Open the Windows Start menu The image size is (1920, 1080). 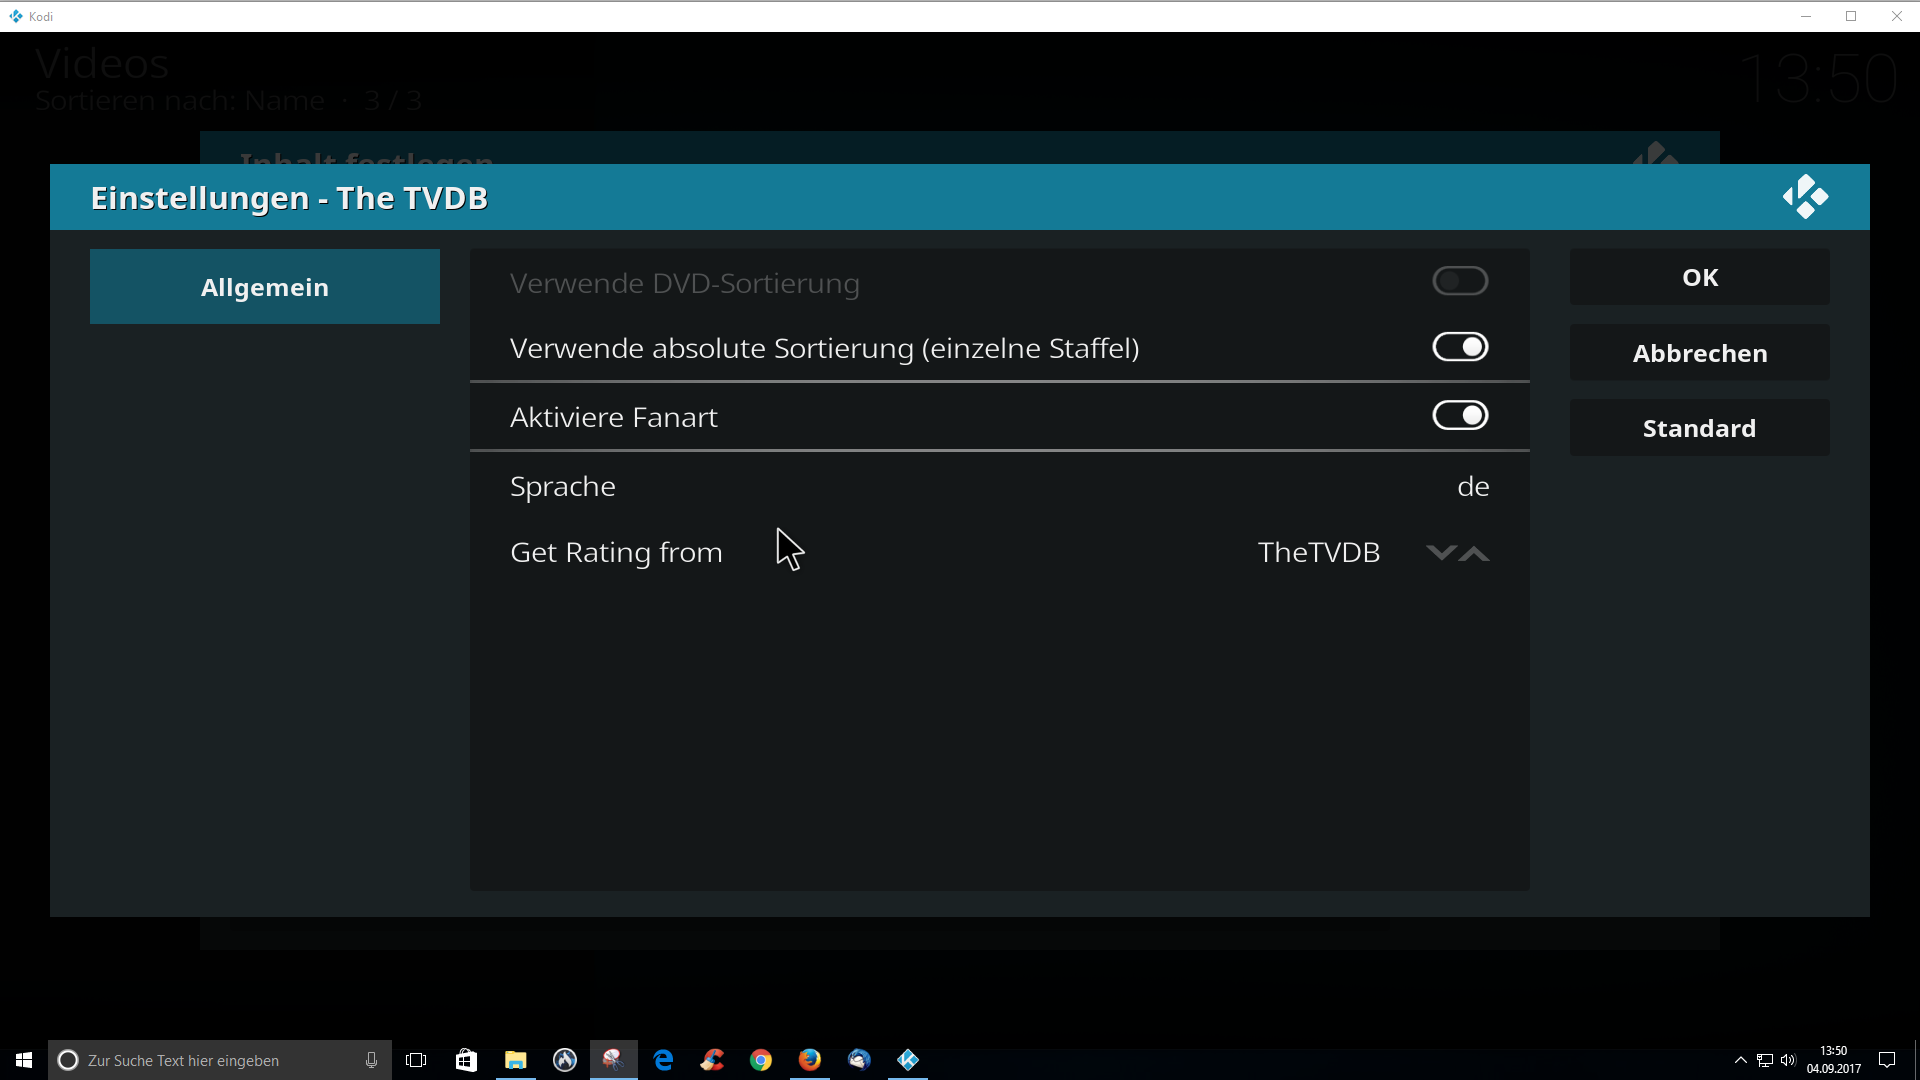point(24,1060)
